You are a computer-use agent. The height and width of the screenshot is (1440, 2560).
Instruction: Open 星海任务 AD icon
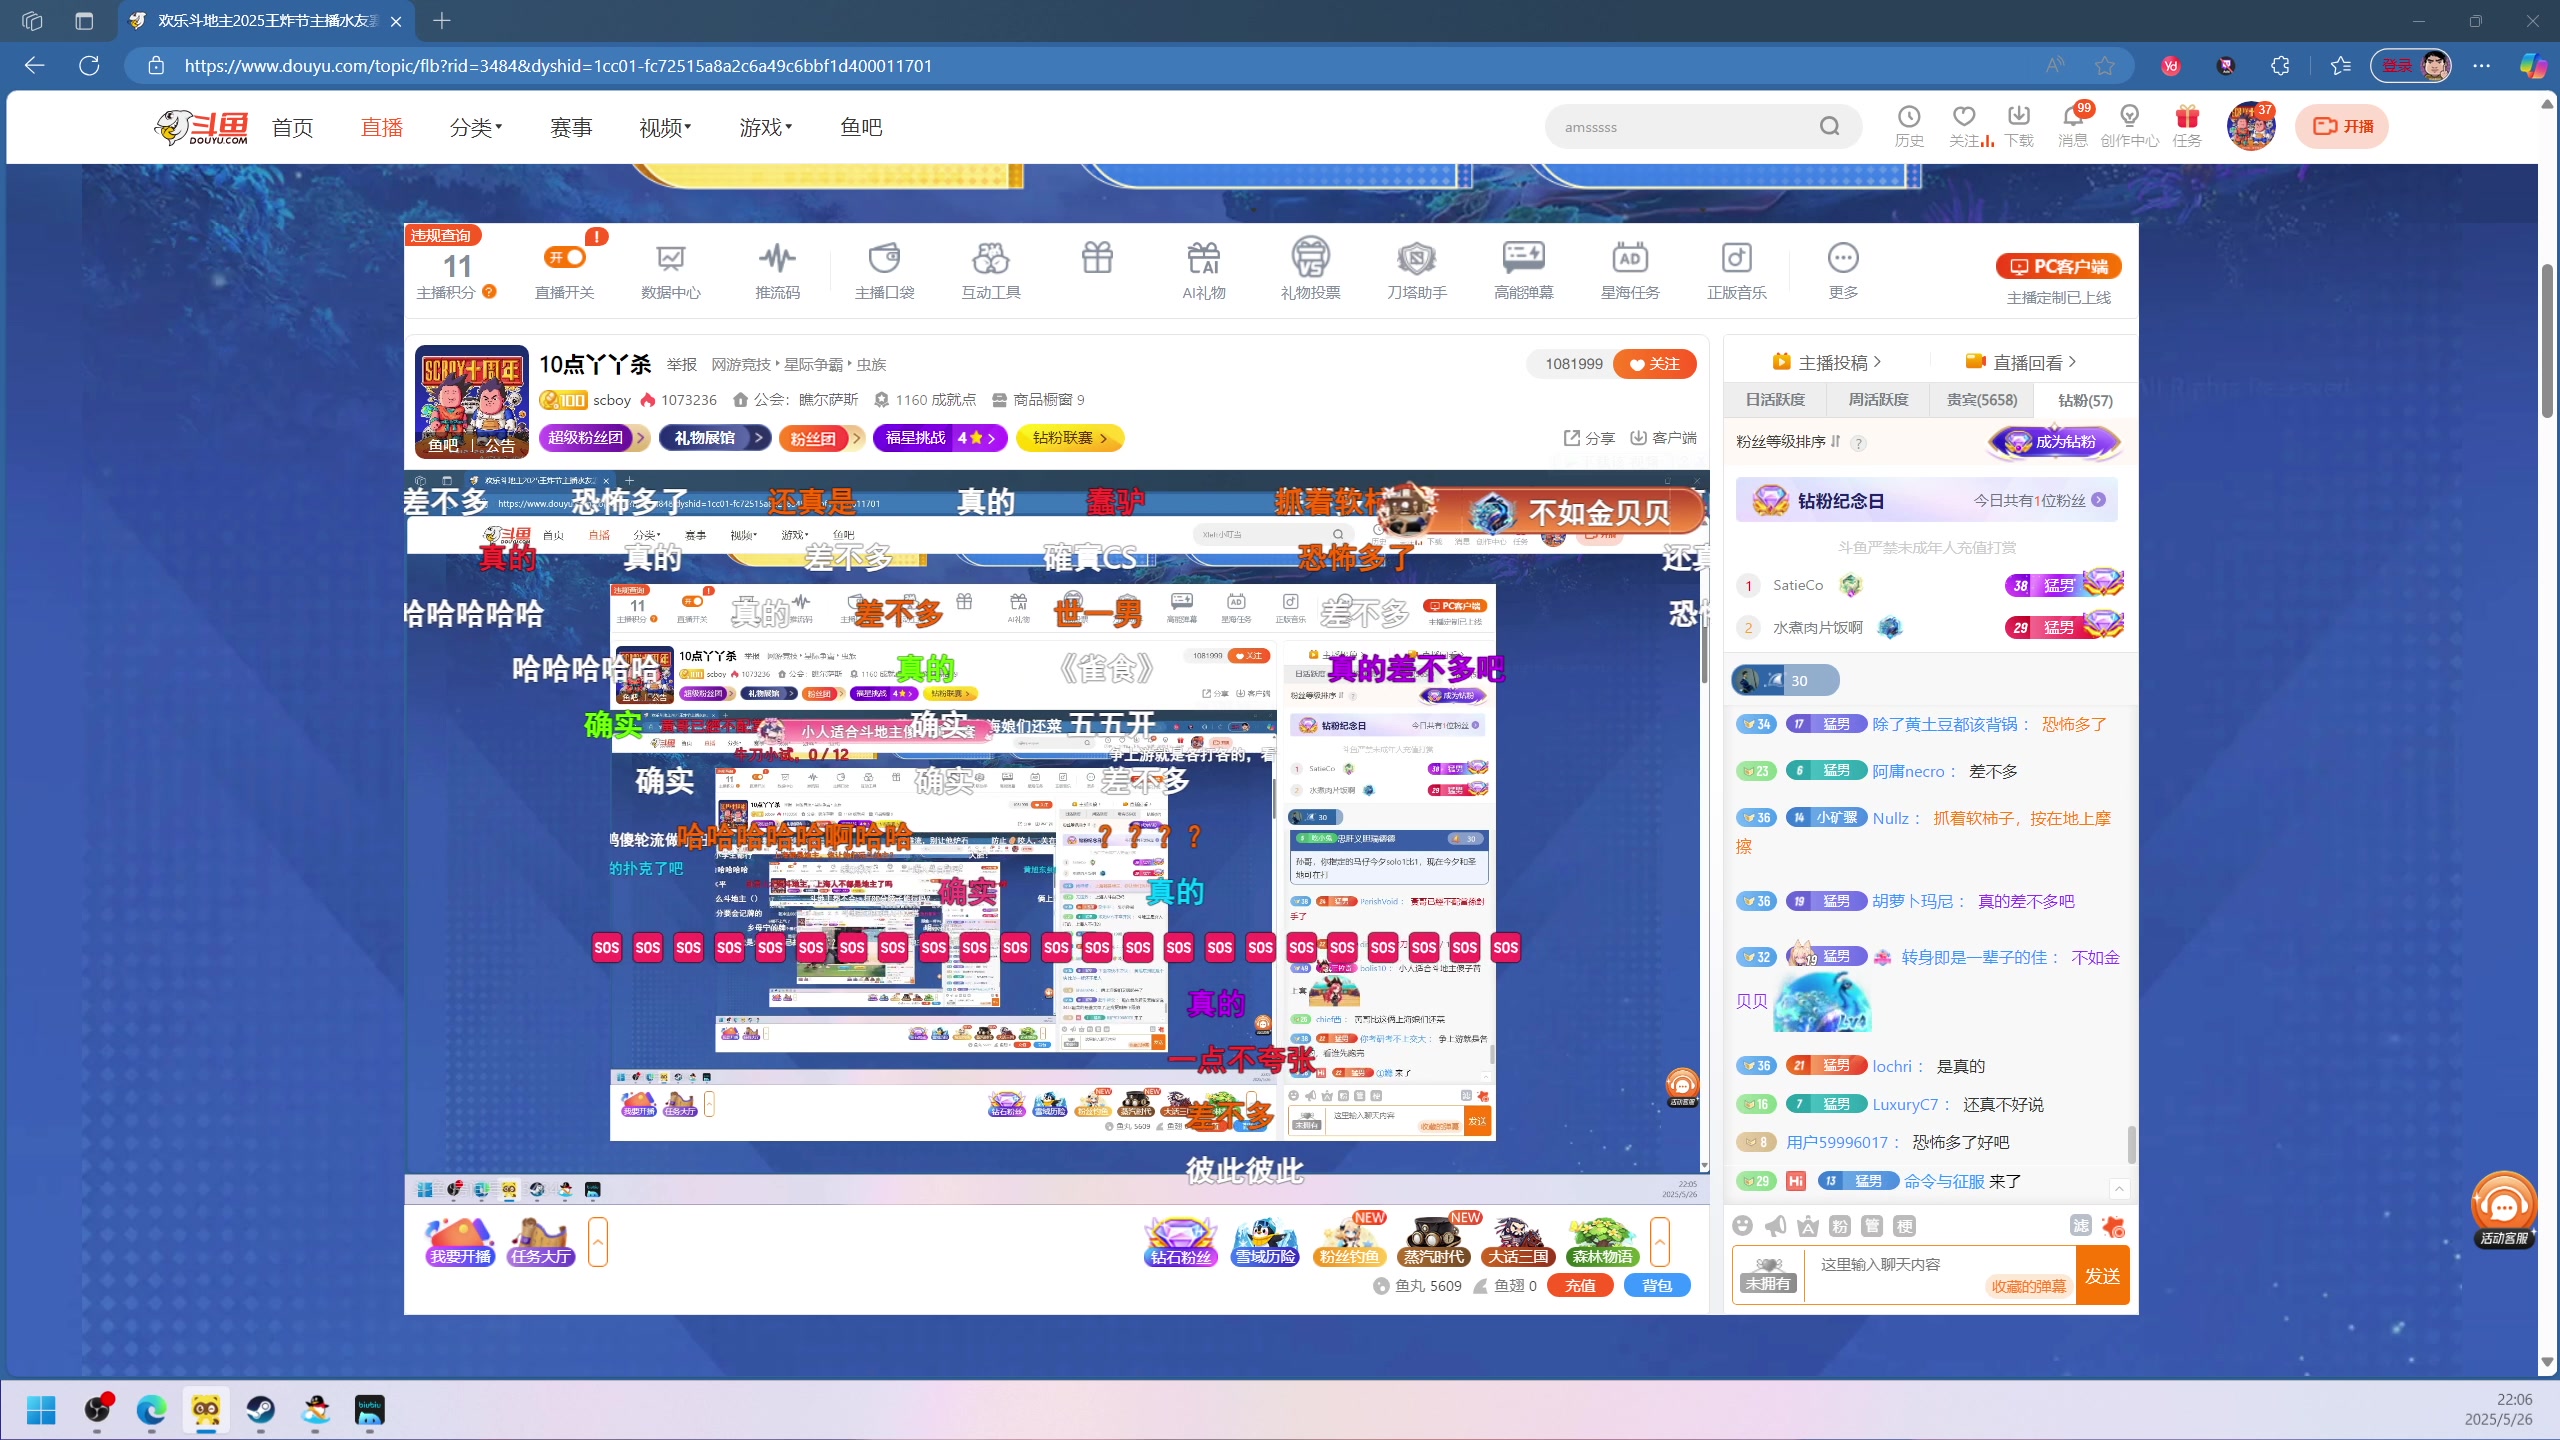(1630, 271)
